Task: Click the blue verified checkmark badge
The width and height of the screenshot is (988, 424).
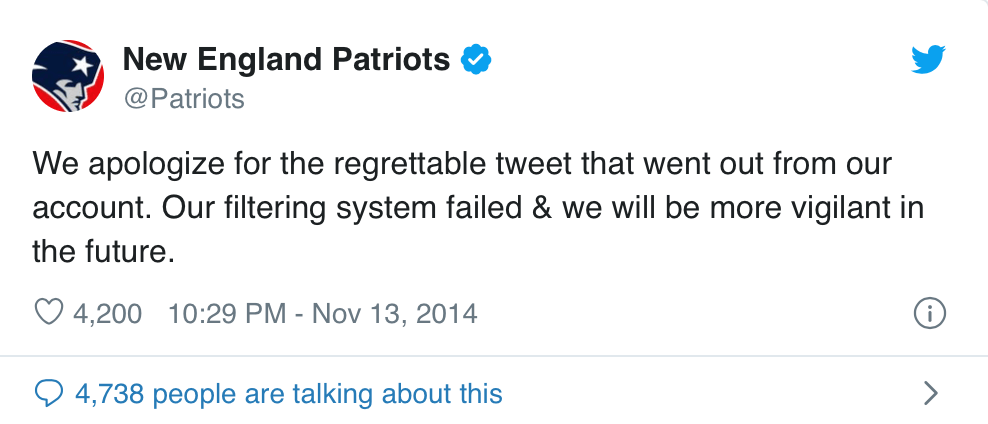Action: coord(476,60)
